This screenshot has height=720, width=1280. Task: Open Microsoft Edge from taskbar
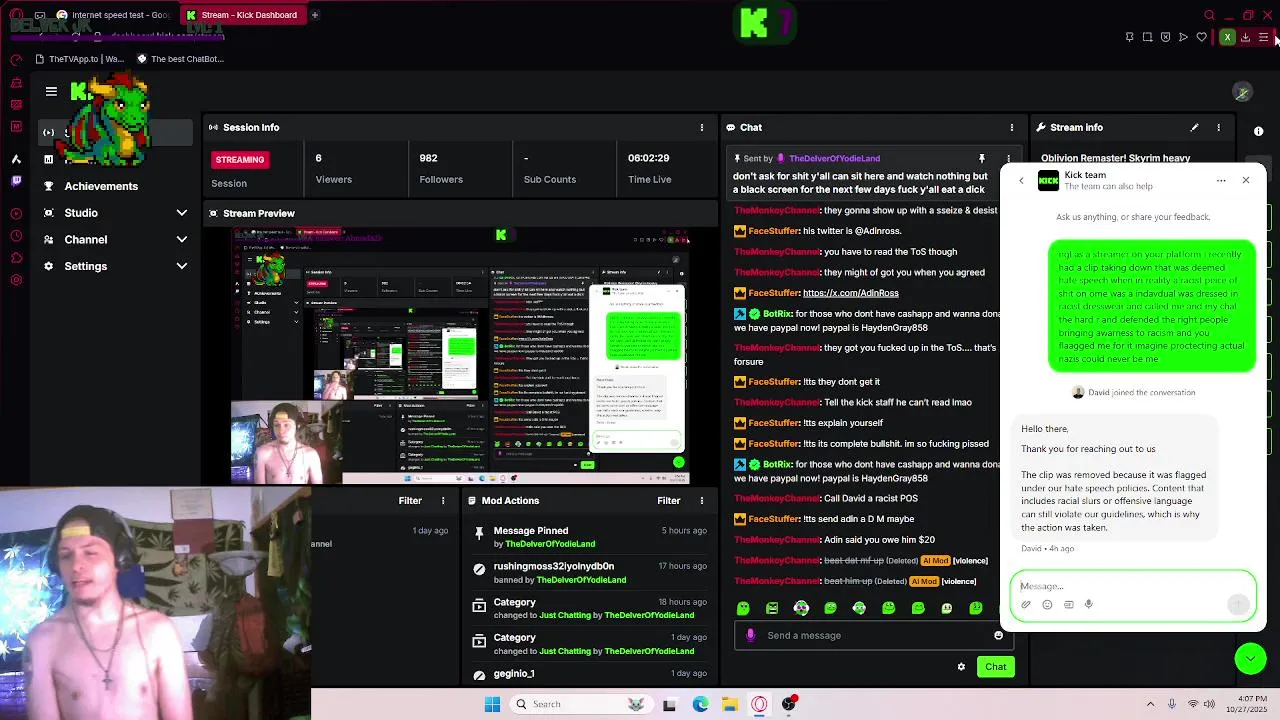click(700, 704)
